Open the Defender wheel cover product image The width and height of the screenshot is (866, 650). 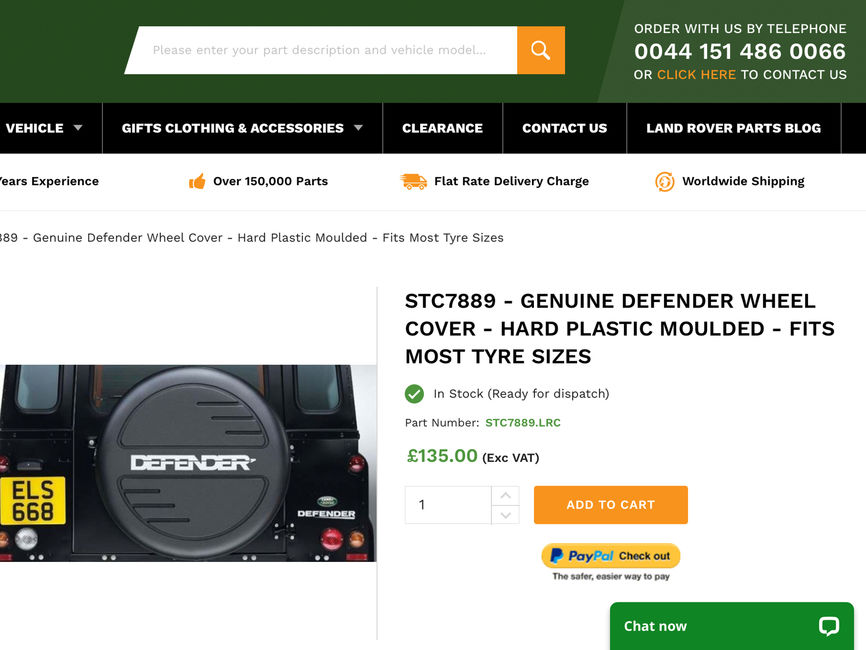point(188,463)
